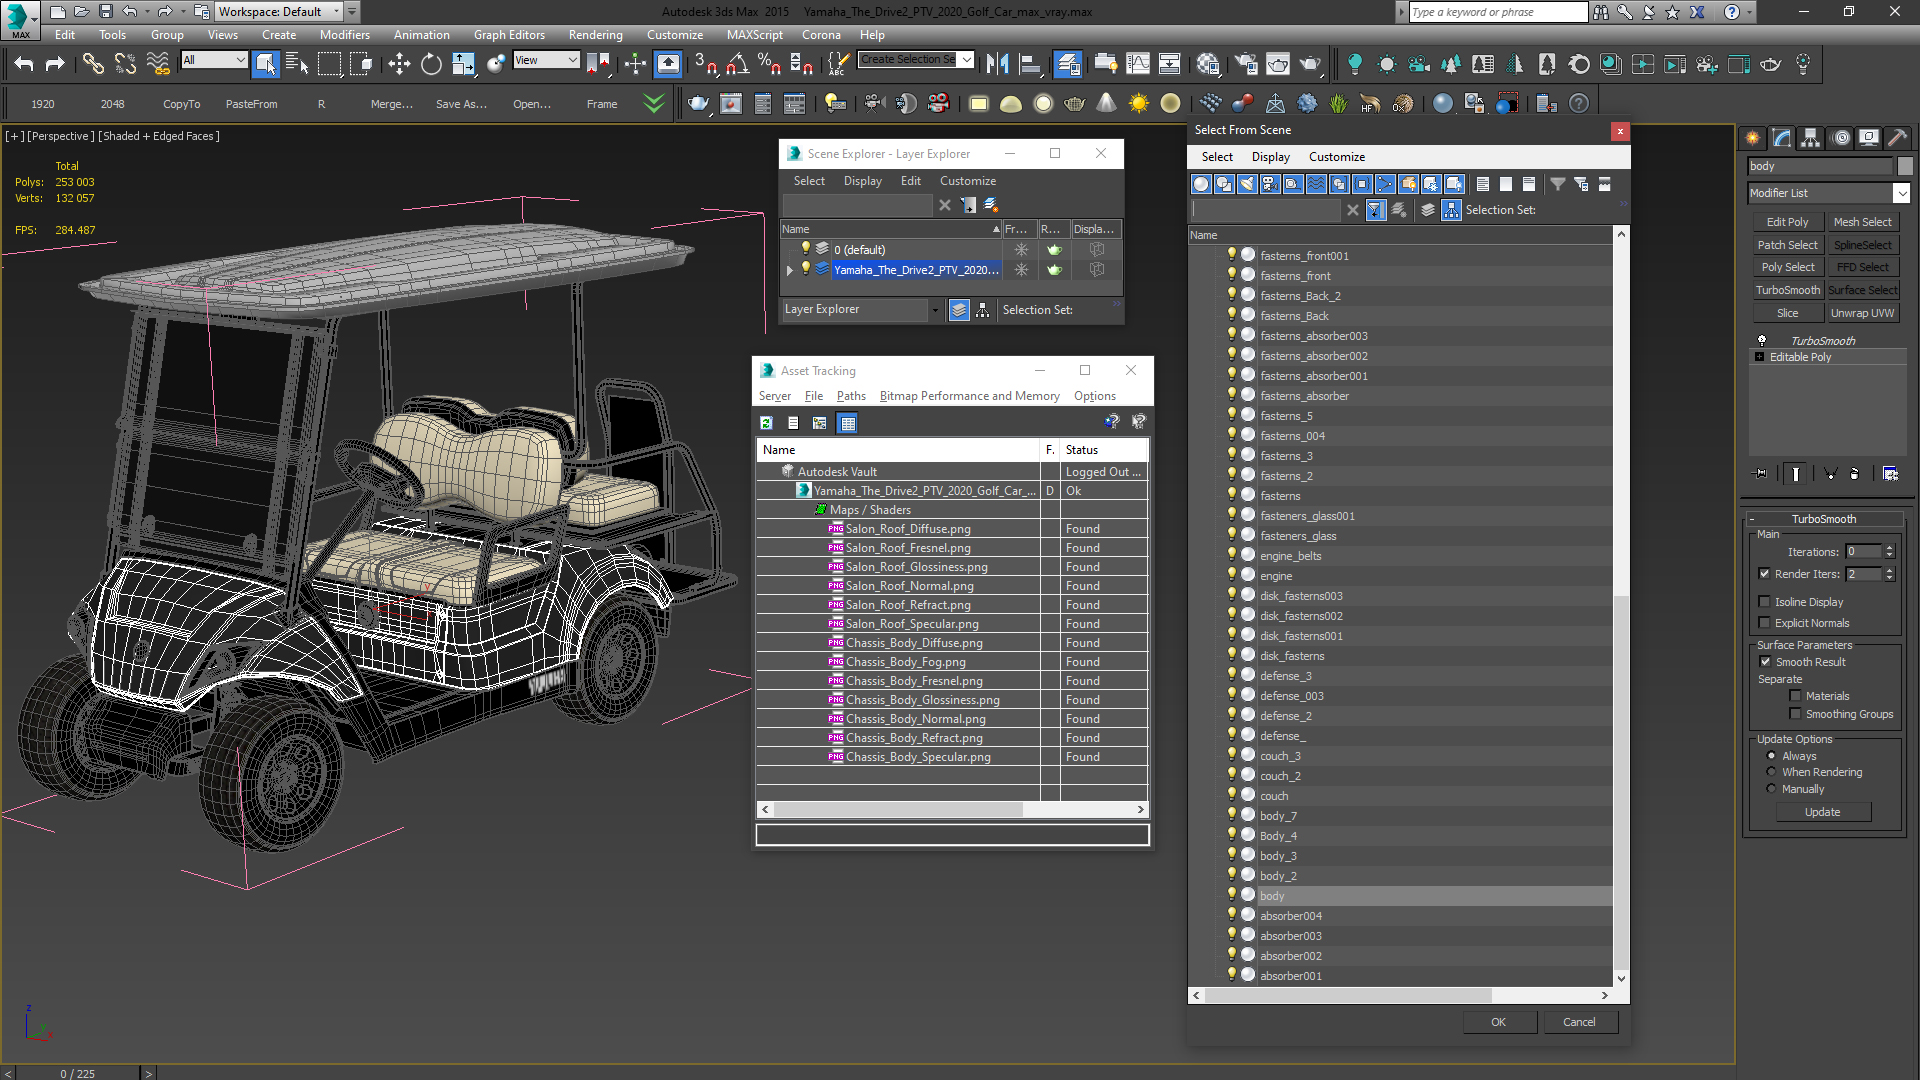
Task: Expand the Yamaha_The_Drive2 layer row
Action: point(790,270)
